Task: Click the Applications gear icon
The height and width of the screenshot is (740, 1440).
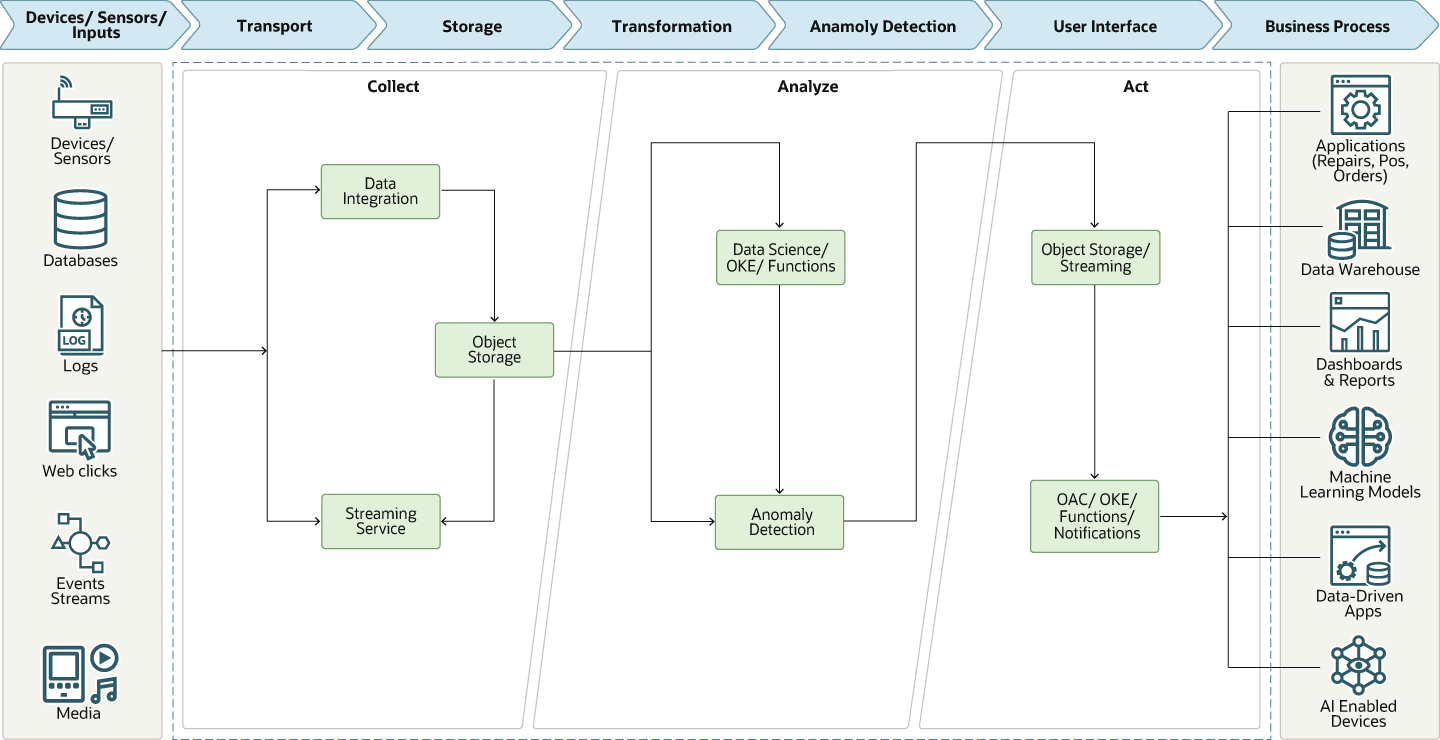Action: pyautogui.click(x=1358, y=103)
